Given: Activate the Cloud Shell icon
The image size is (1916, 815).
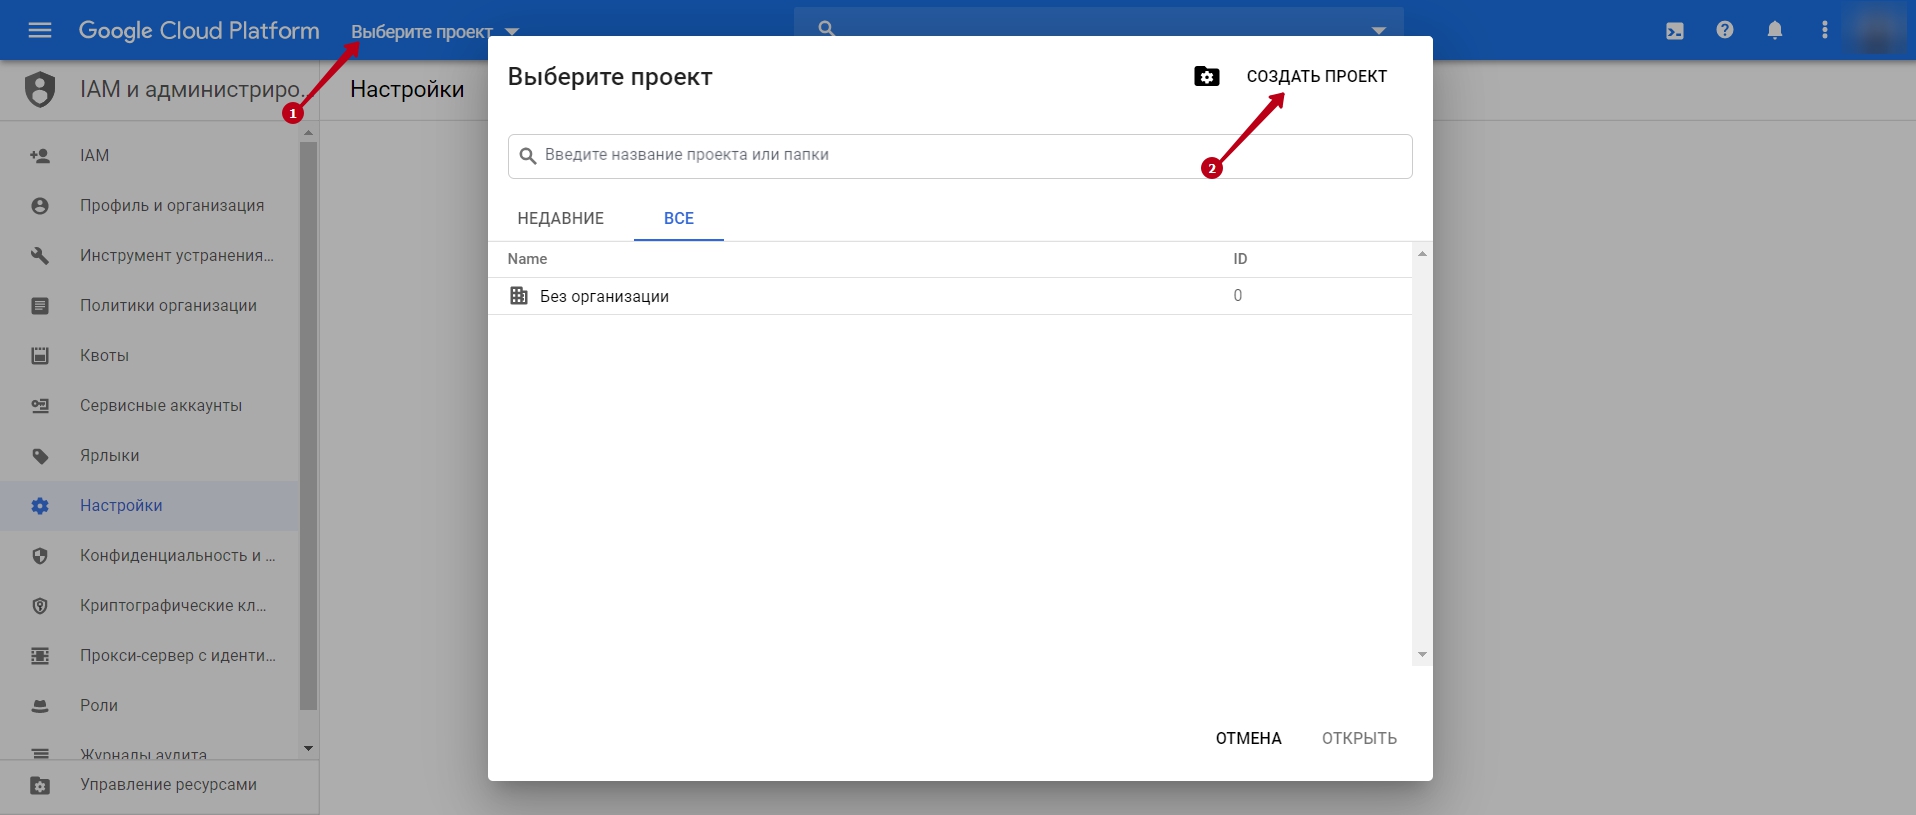Looking at the screenshot, I should pos(1675,31).
